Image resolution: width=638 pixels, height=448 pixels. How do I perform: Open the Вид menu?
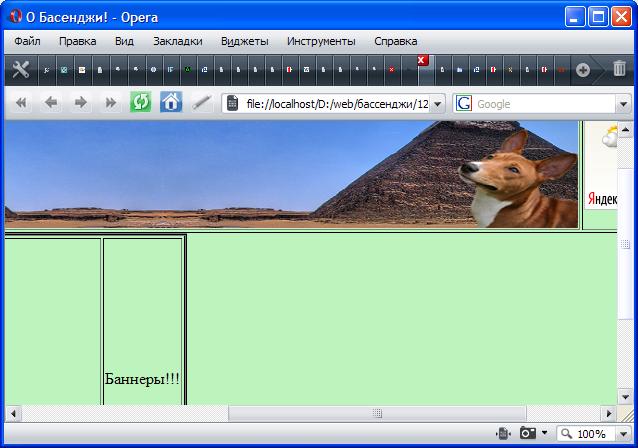pos(124,41)
